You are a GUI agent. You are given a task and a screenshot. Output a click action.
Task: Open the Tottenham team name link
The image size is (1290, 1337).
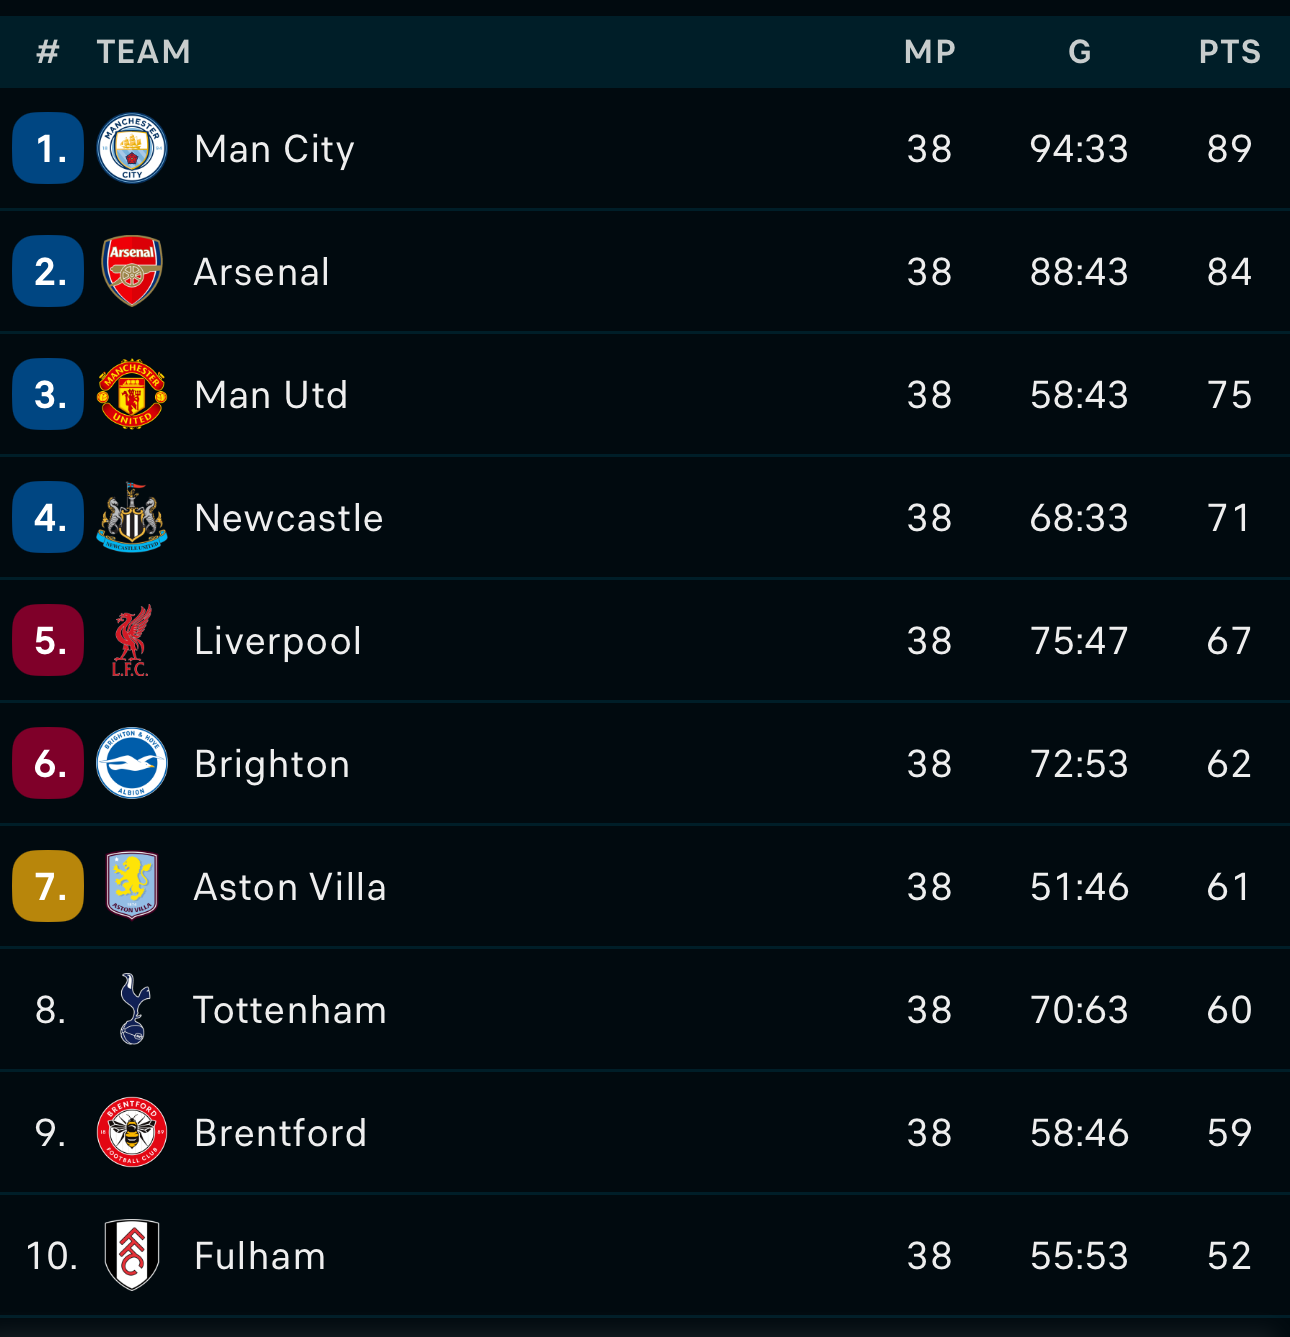(290, 1010)
